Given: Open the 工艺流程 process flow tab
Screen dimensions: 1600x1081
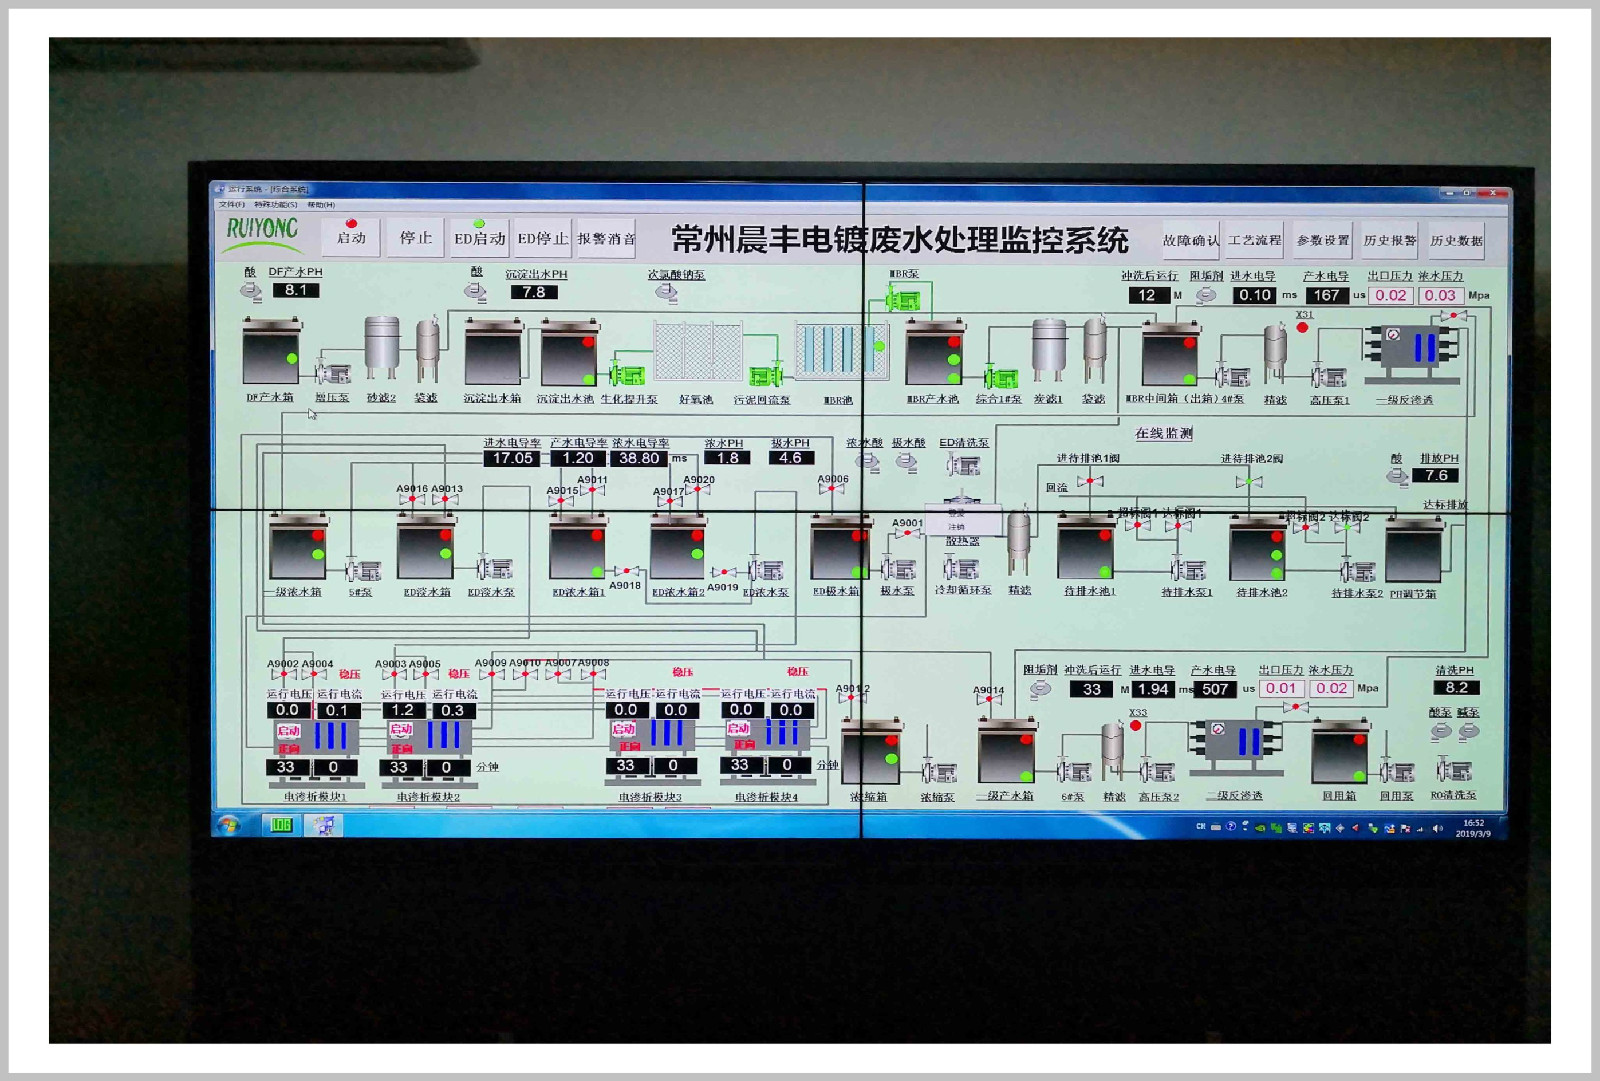Looking at the screenshot, I should 1255,240.
